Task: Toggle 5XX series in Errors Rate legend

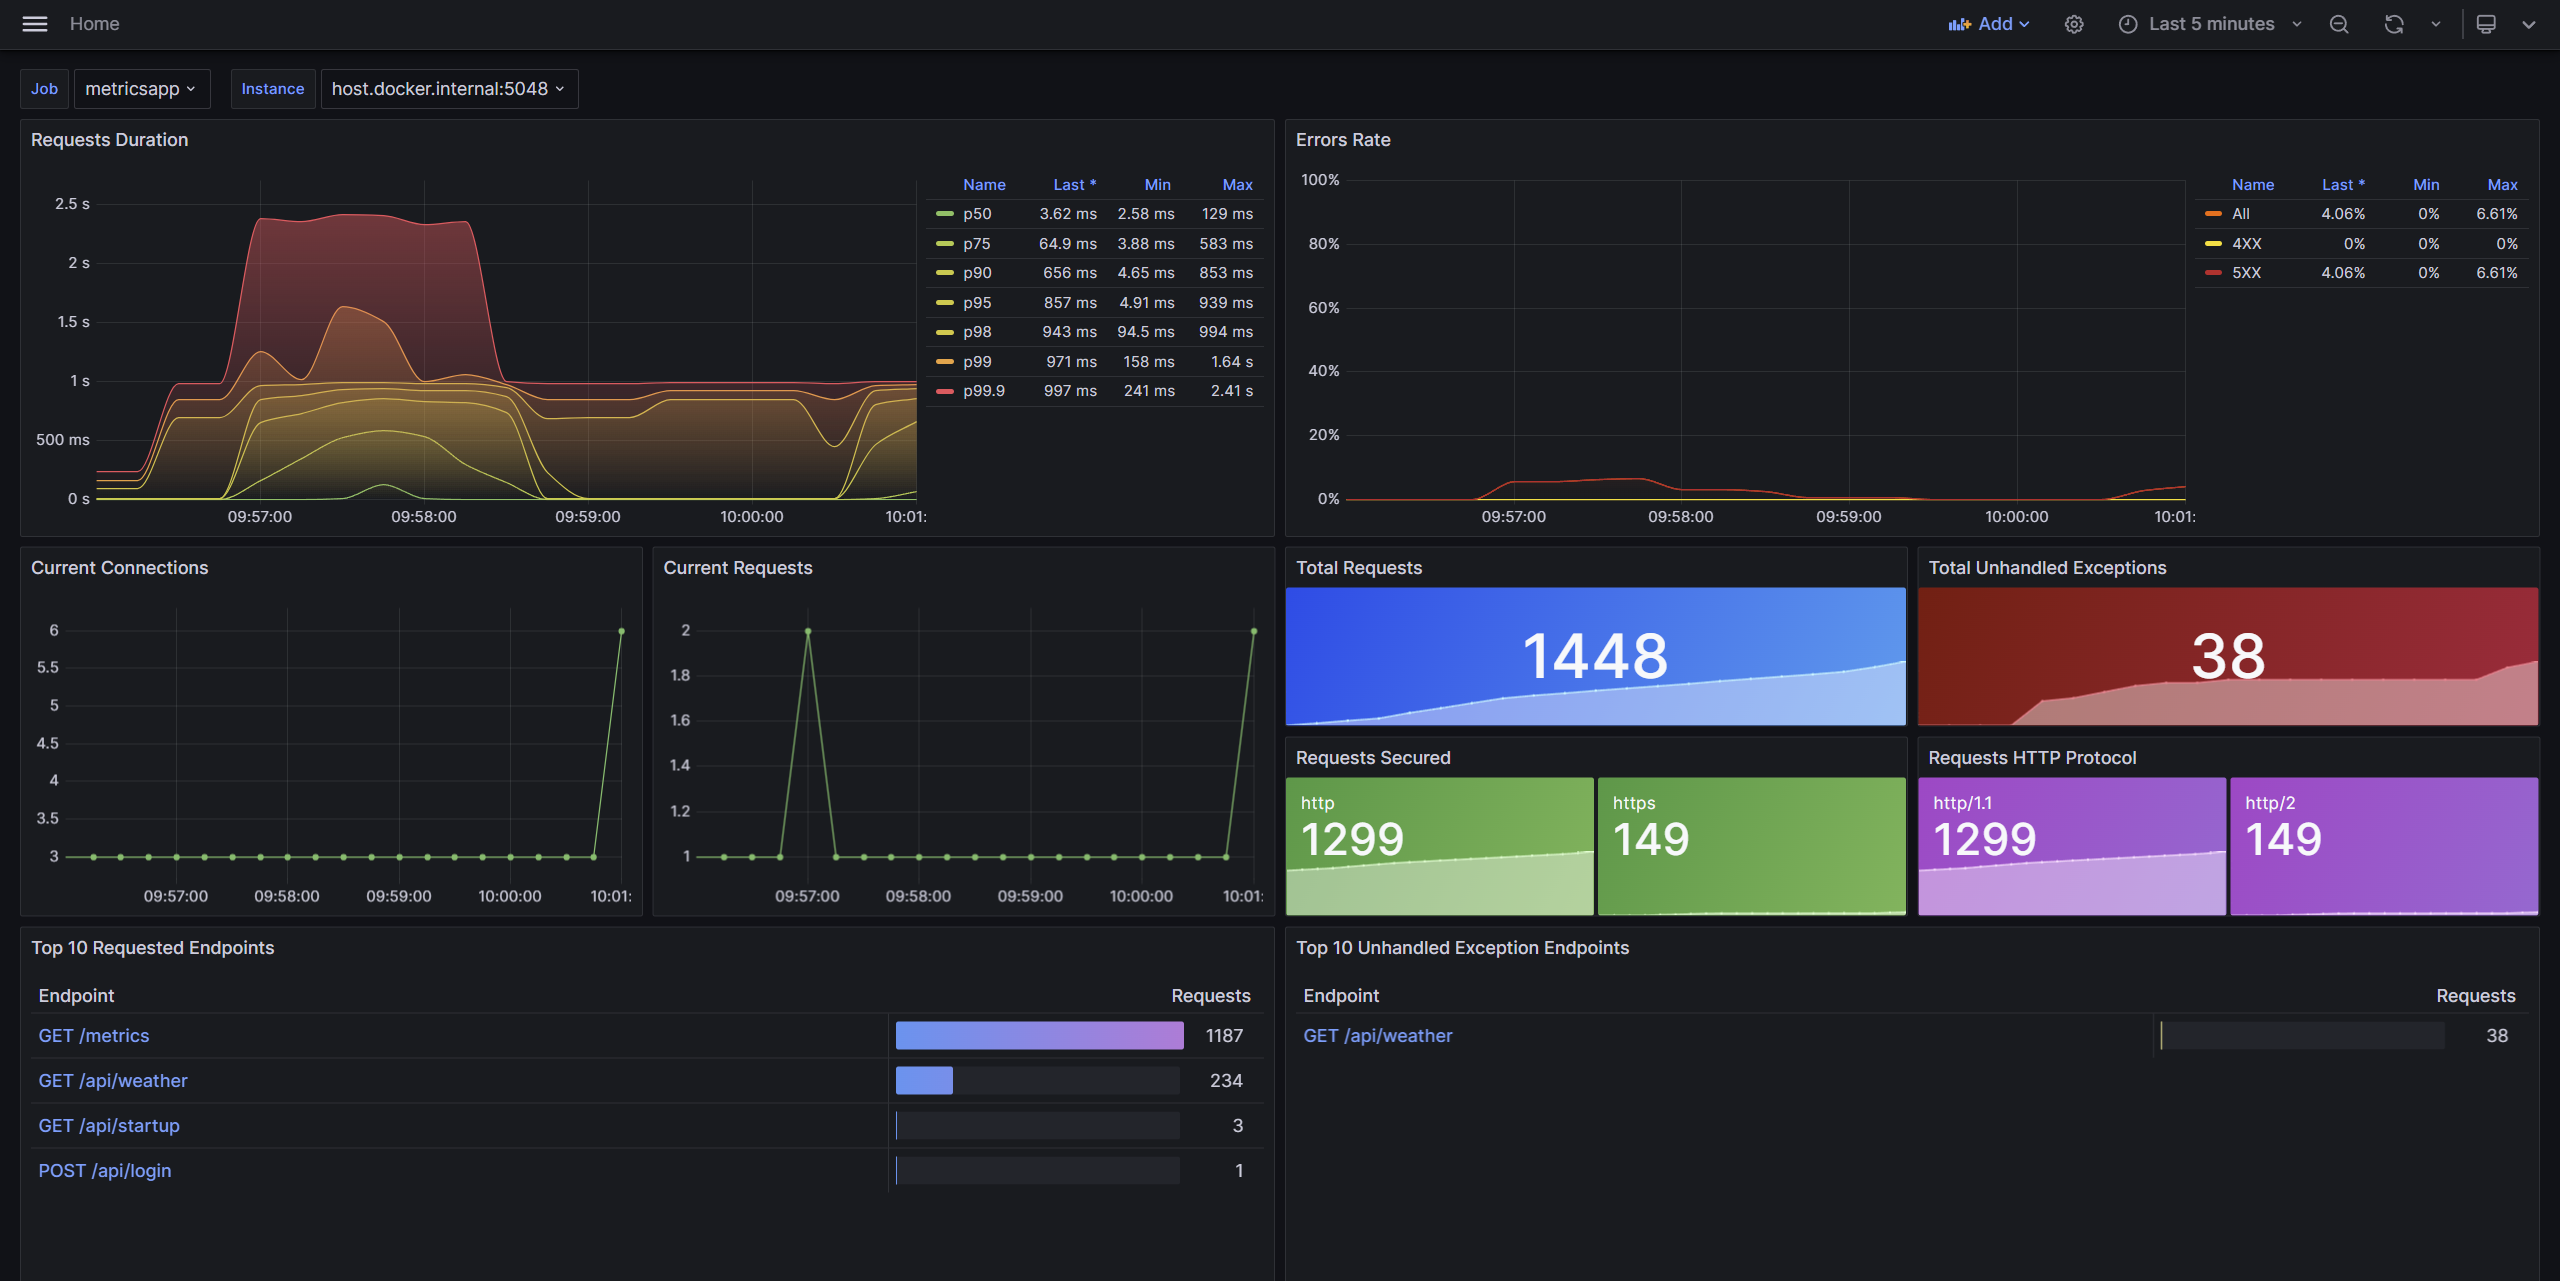Action: point(2246,273)
